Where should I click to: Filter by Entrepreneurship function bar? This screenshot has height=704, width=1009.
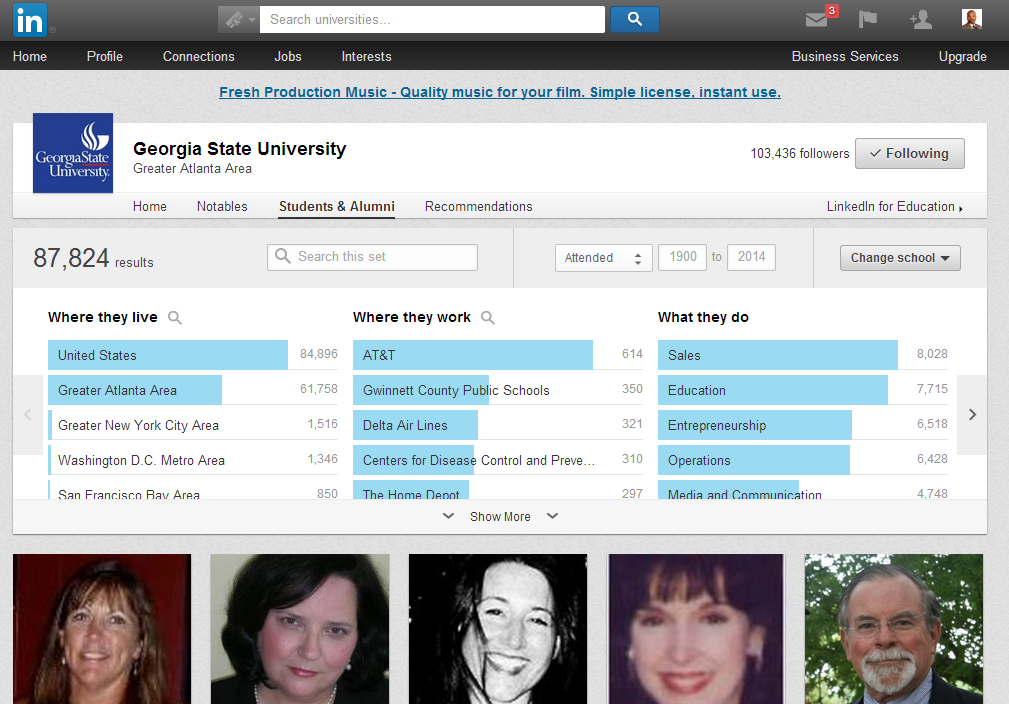pyautogui.click(x=803, y=425)
